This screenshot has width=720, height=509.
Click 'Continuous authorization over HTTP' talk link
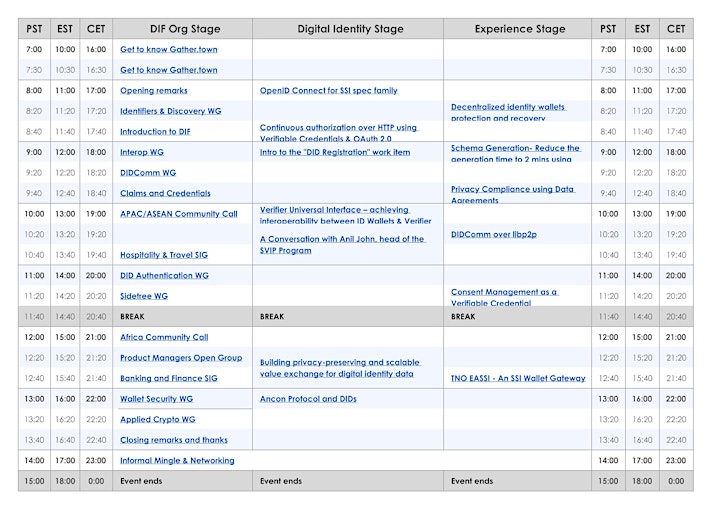coord(338,133)
